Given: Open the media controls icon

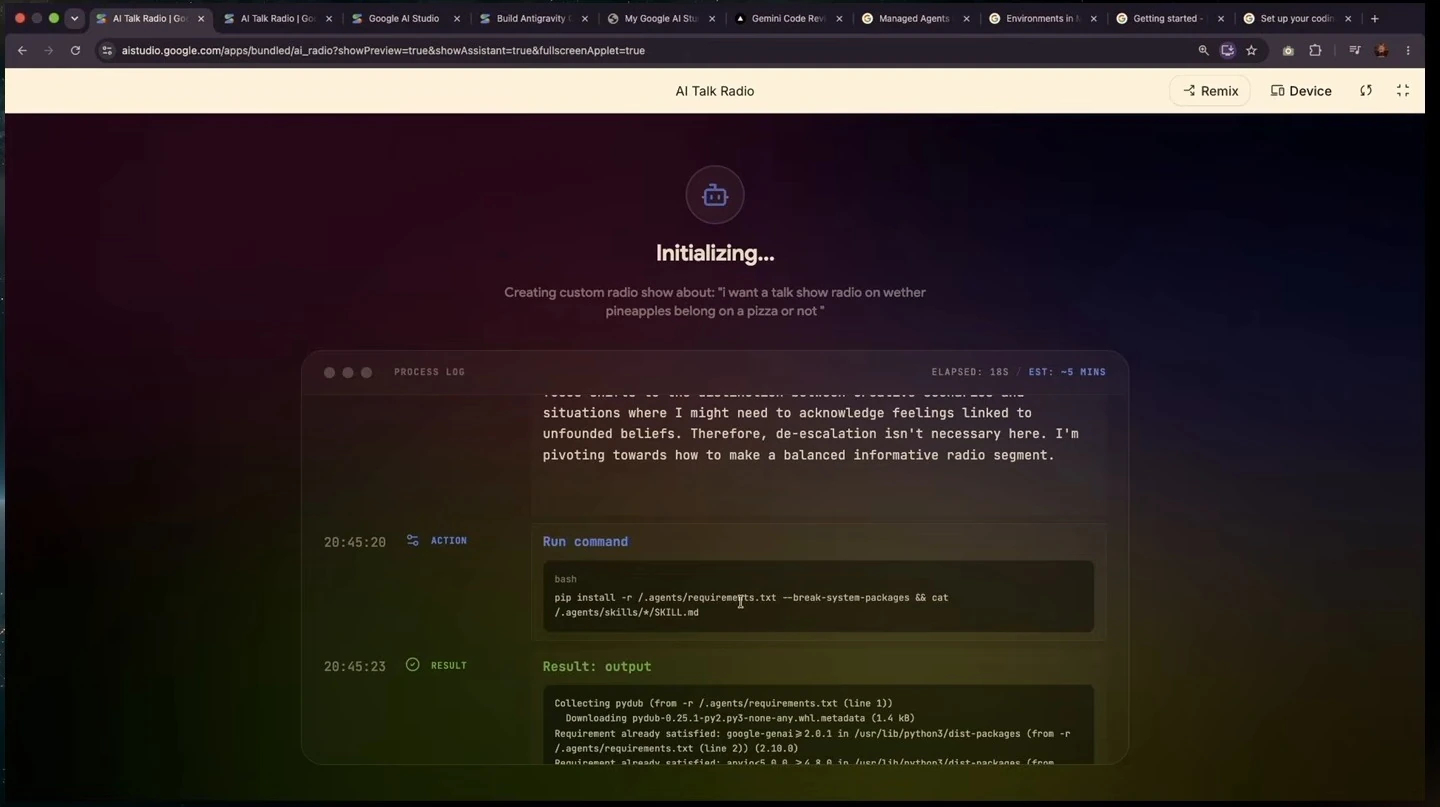Looking at the screenshot, I should point(1355,50).
